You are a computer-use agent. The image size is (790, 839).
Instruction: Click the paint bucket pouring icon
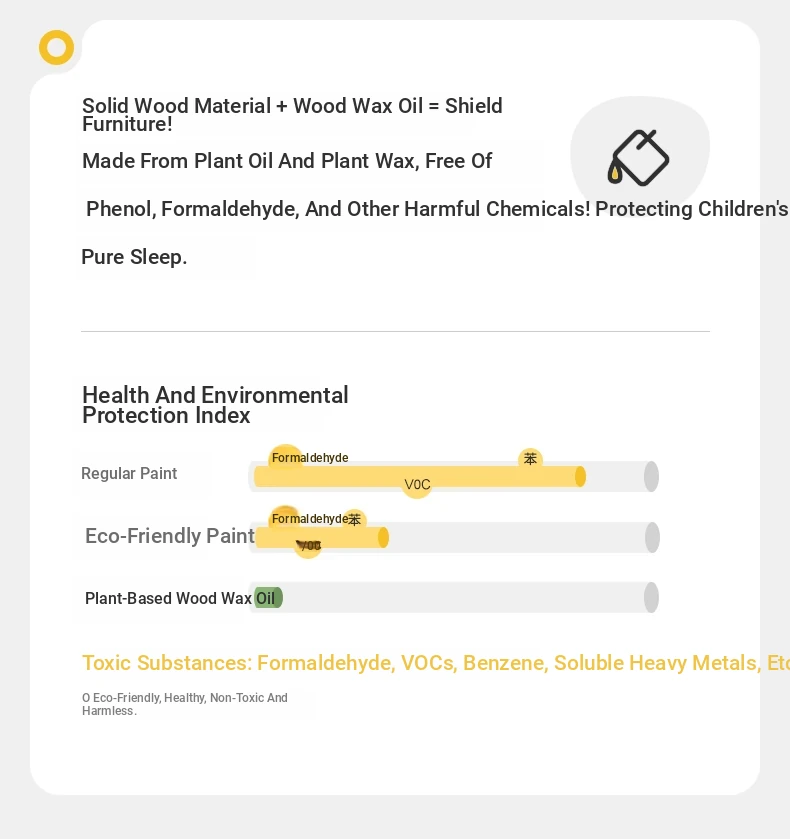[x=638, y=158]
